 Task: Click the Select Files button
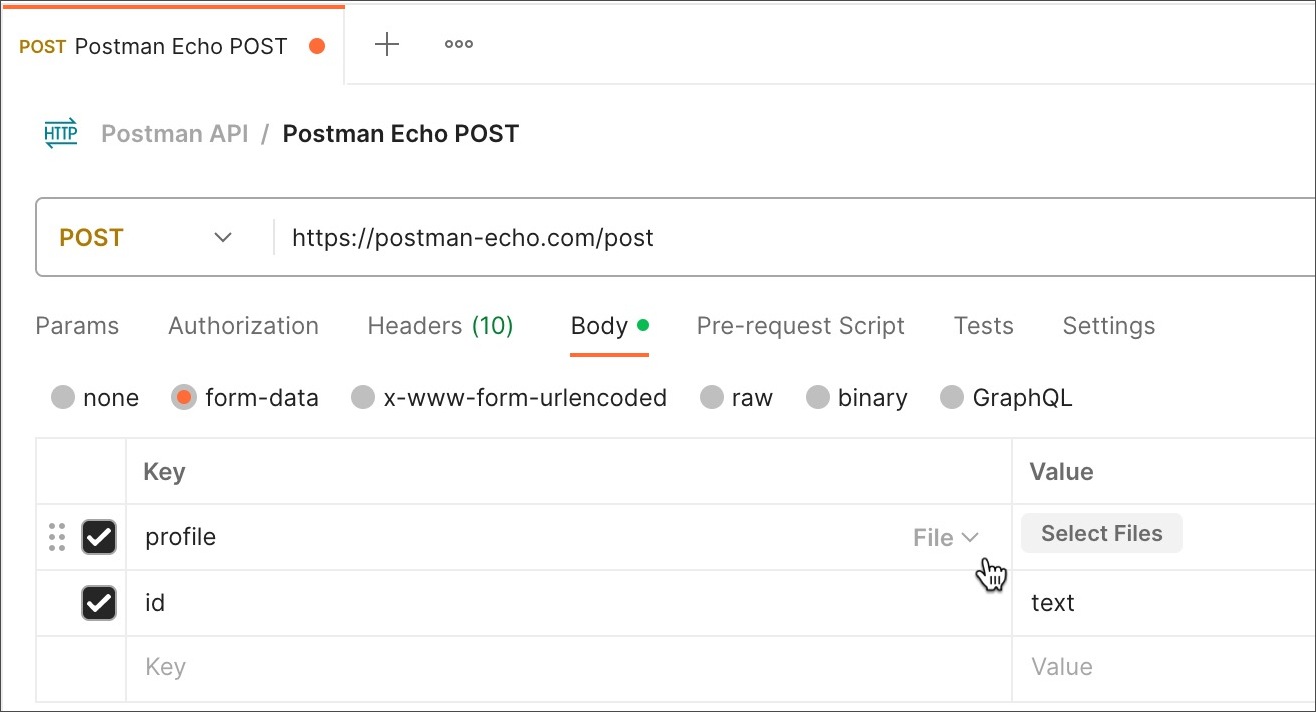[x=1101, y=534]
